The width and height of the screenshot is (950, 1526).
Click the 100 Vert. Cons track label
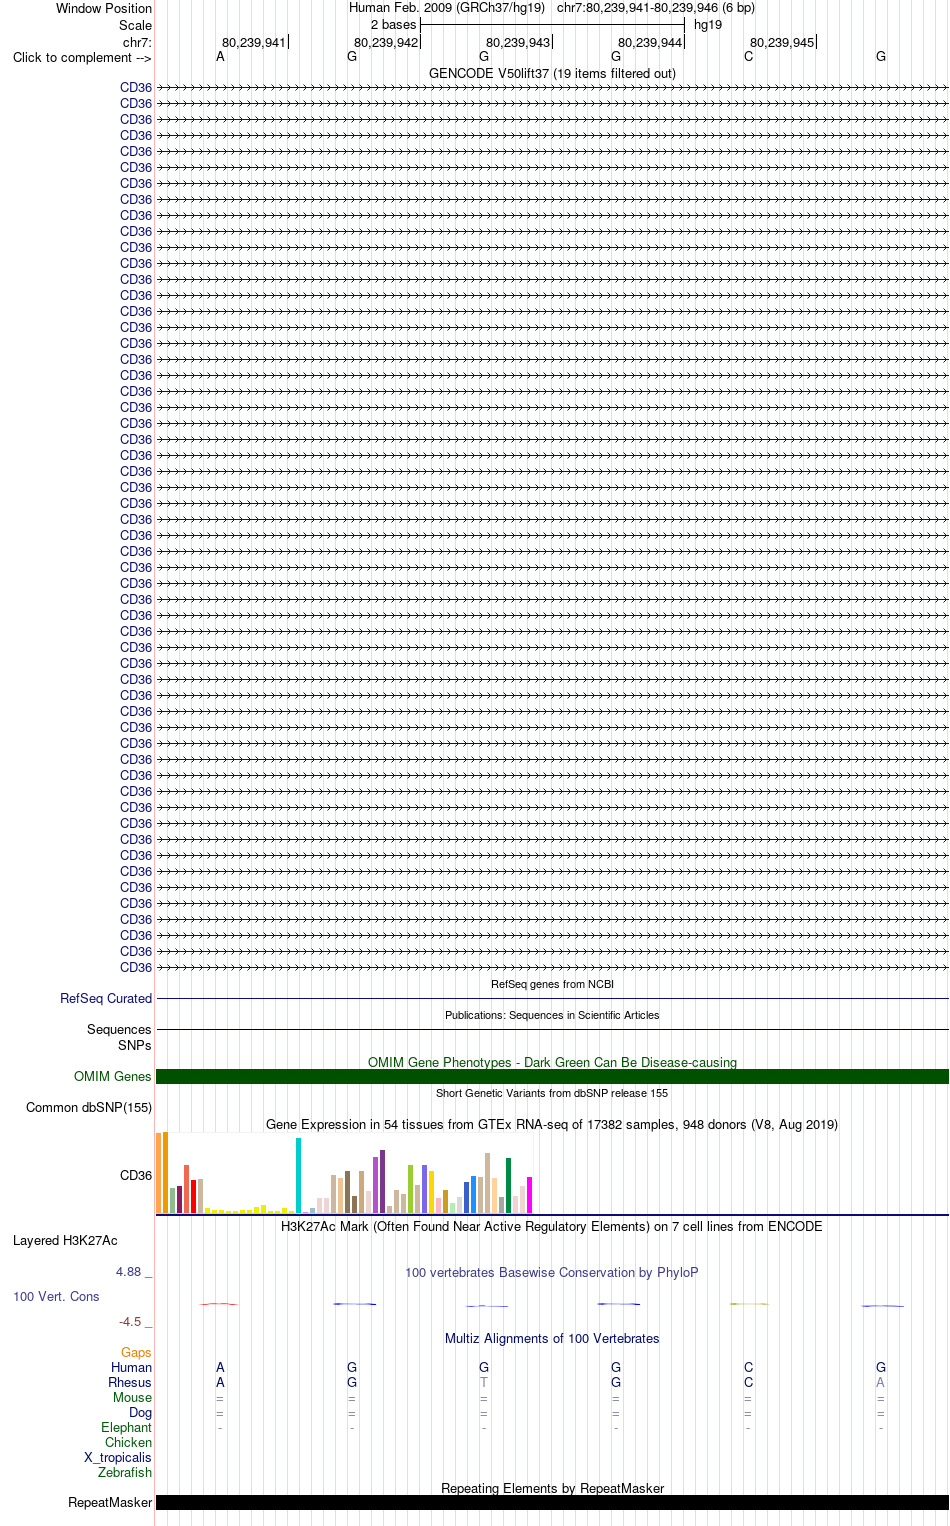click(56, 1296)
